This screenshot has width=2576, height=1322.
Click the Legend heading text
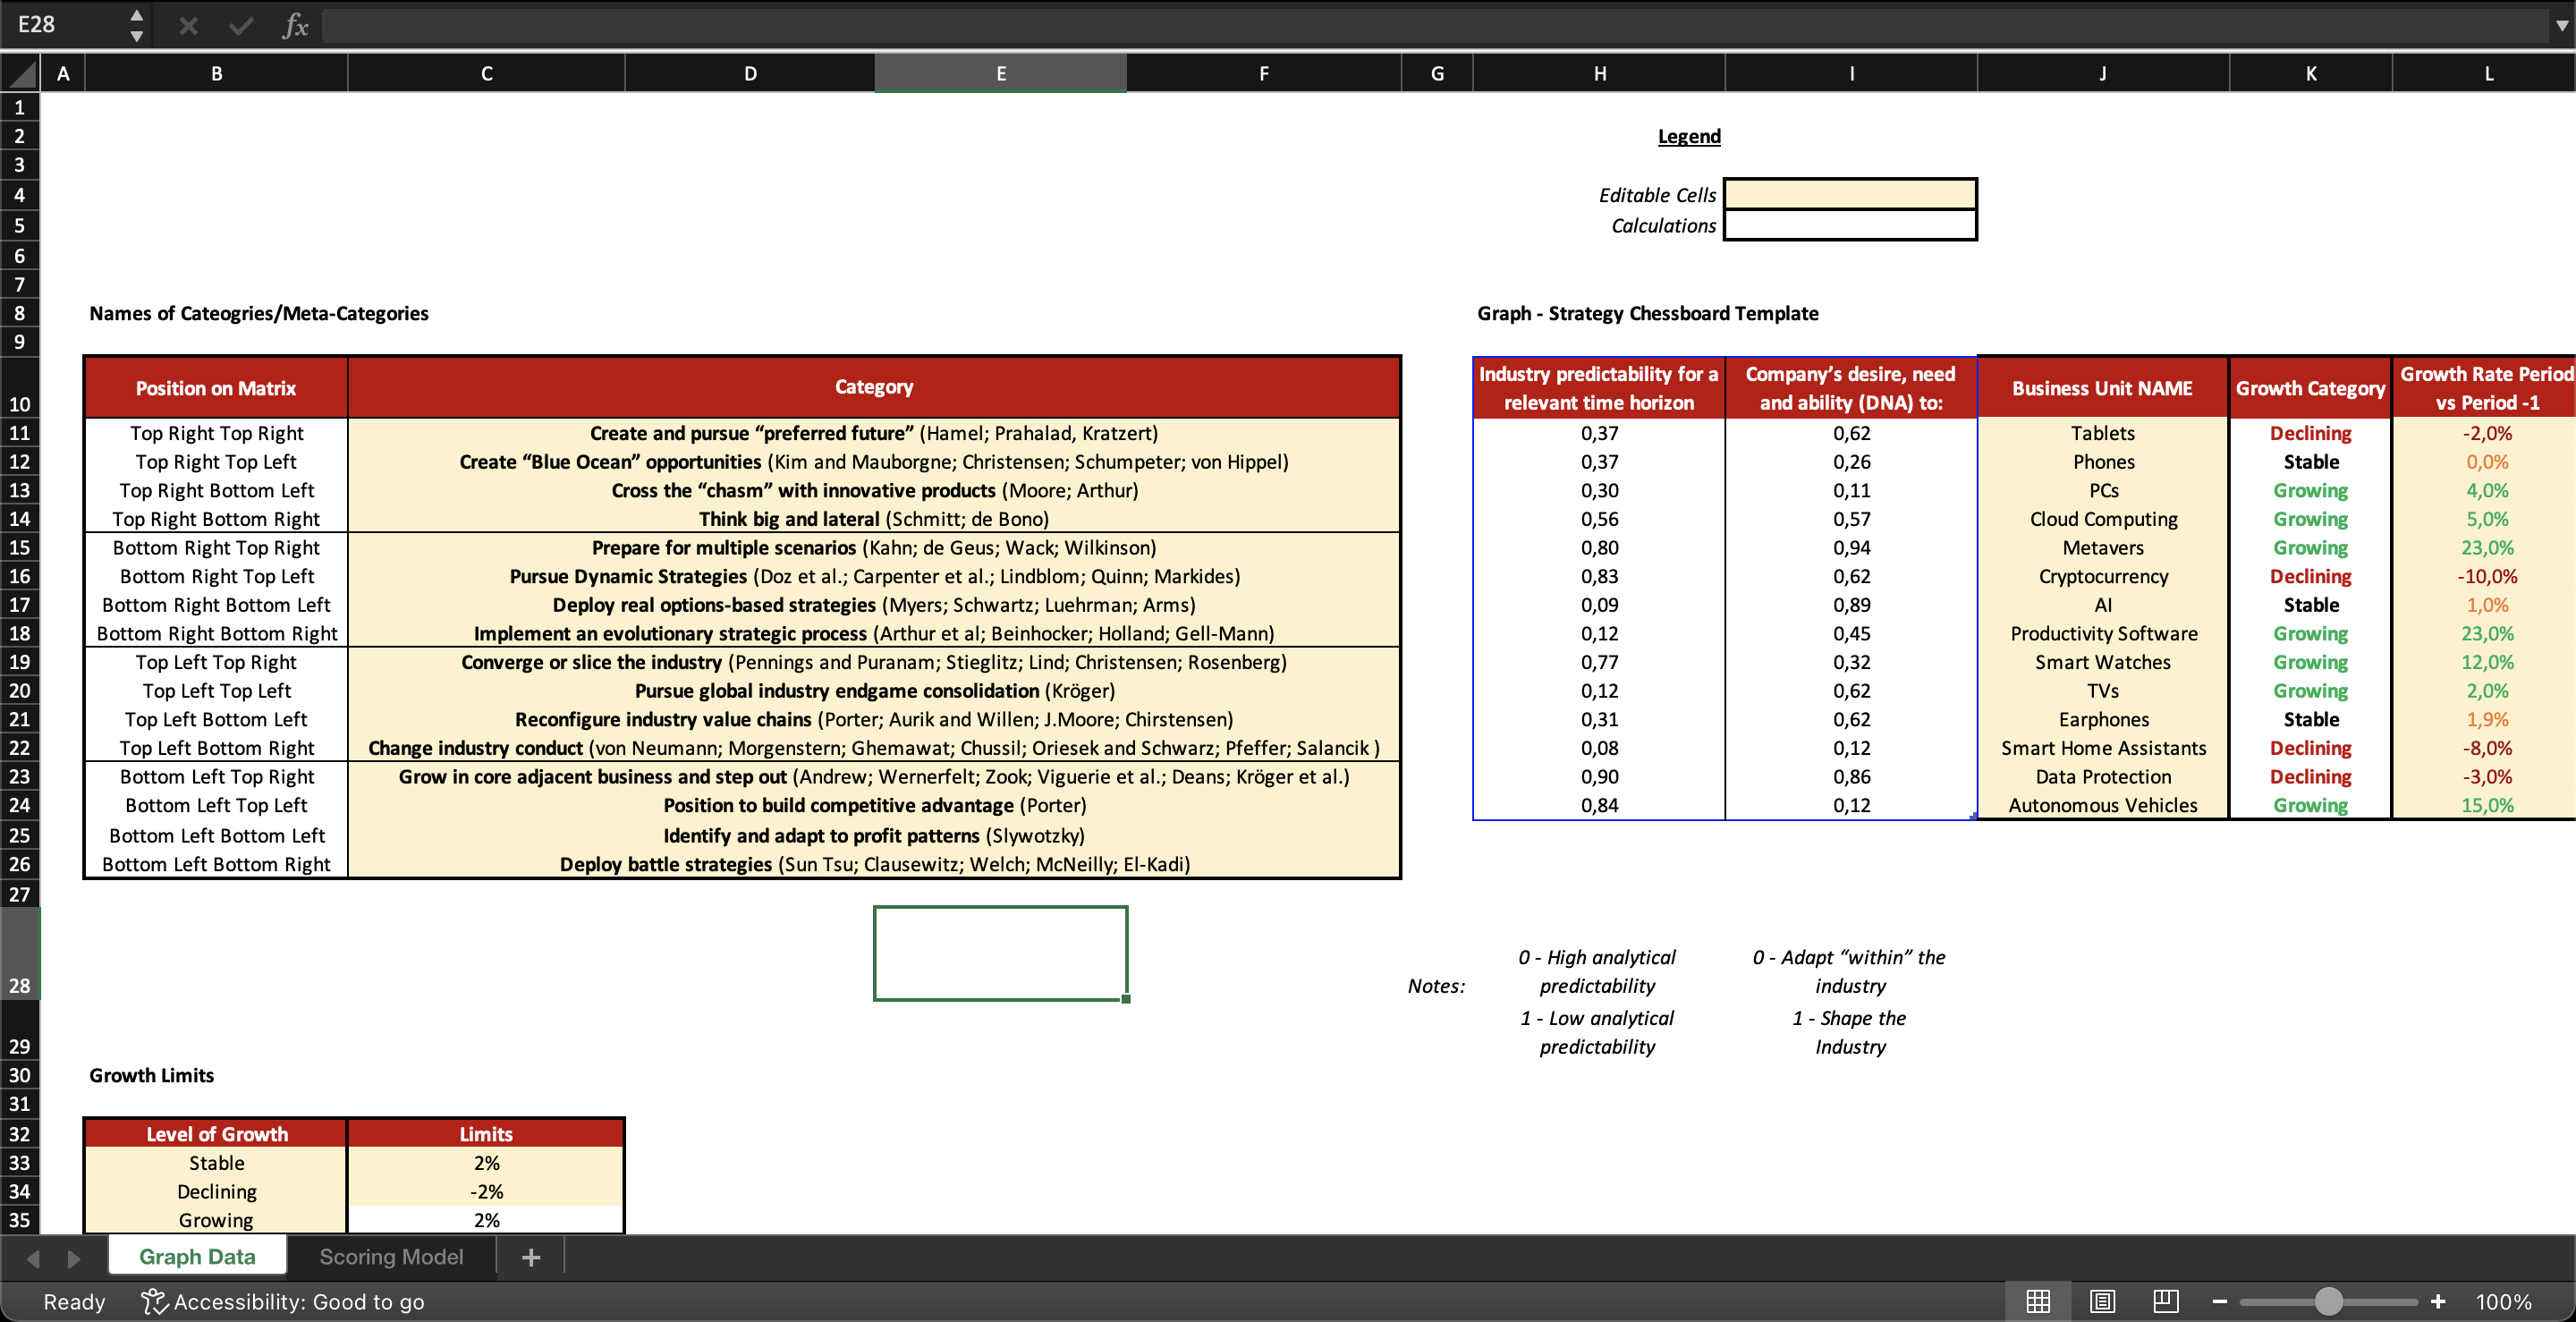1689,136
